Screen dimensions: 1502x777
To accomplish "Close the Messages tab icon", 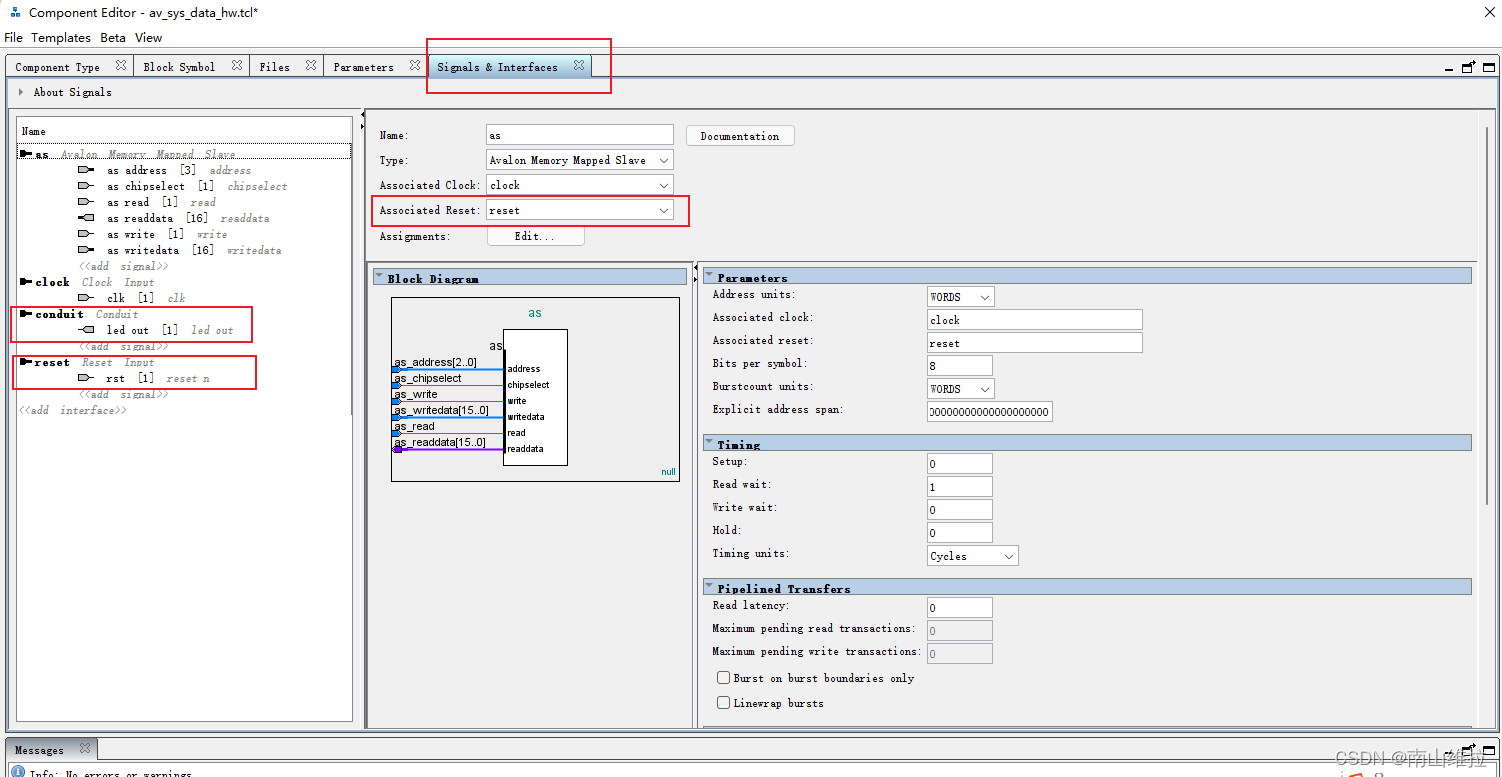I will tap(85, 748).
